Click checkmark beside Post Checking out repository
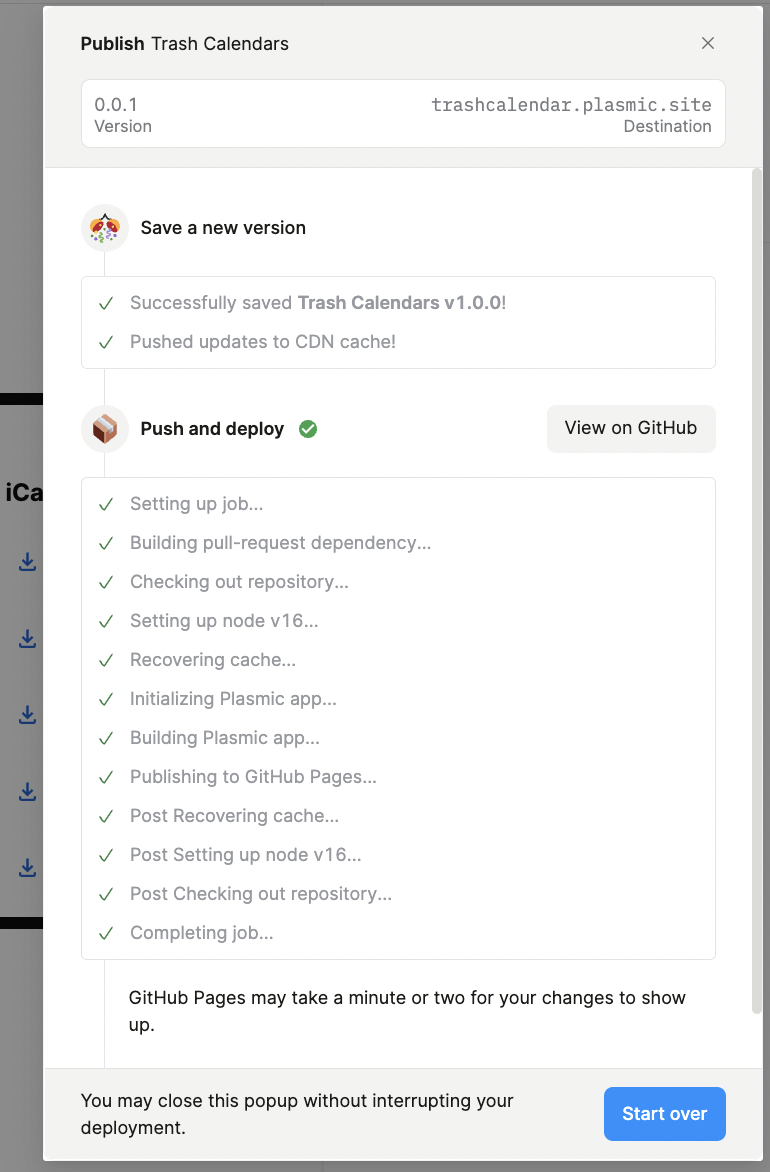The height and width of the screenshot is (1172, 770). pos(106,894)
